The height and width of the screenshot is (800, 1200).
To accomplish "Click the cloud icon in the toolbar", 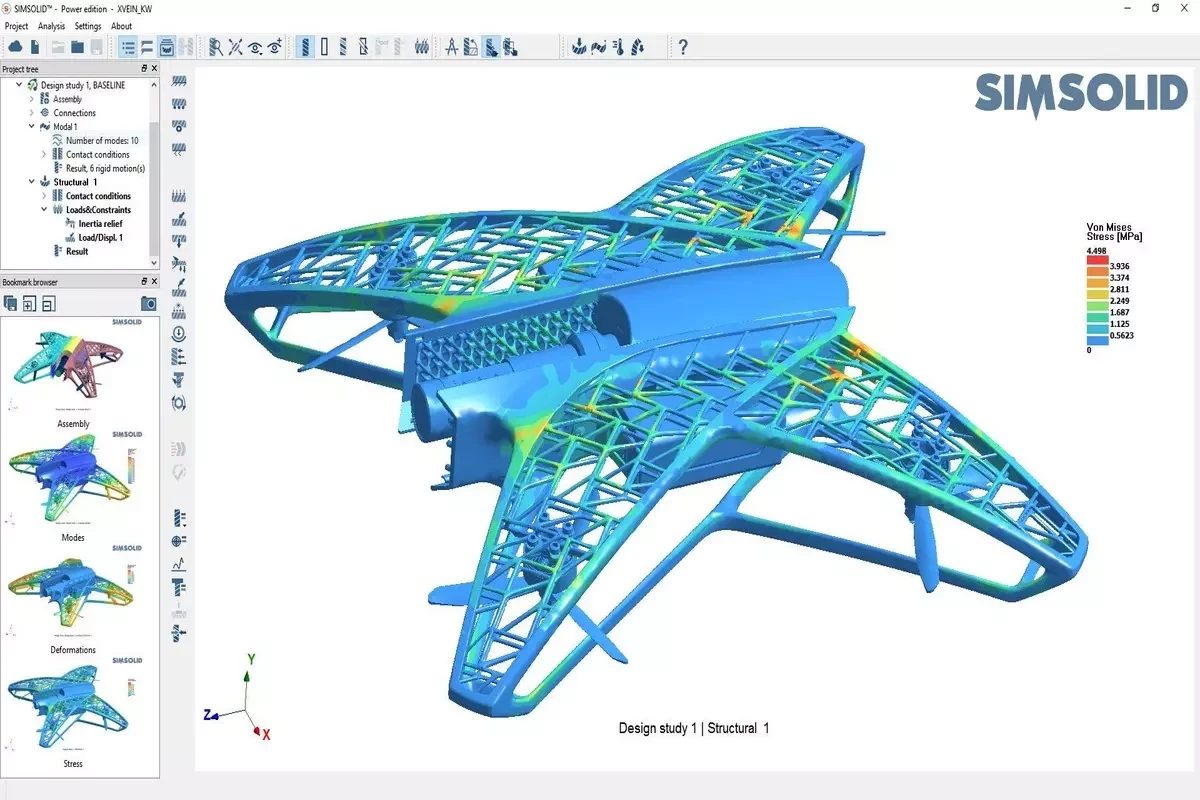I will 16,46.
